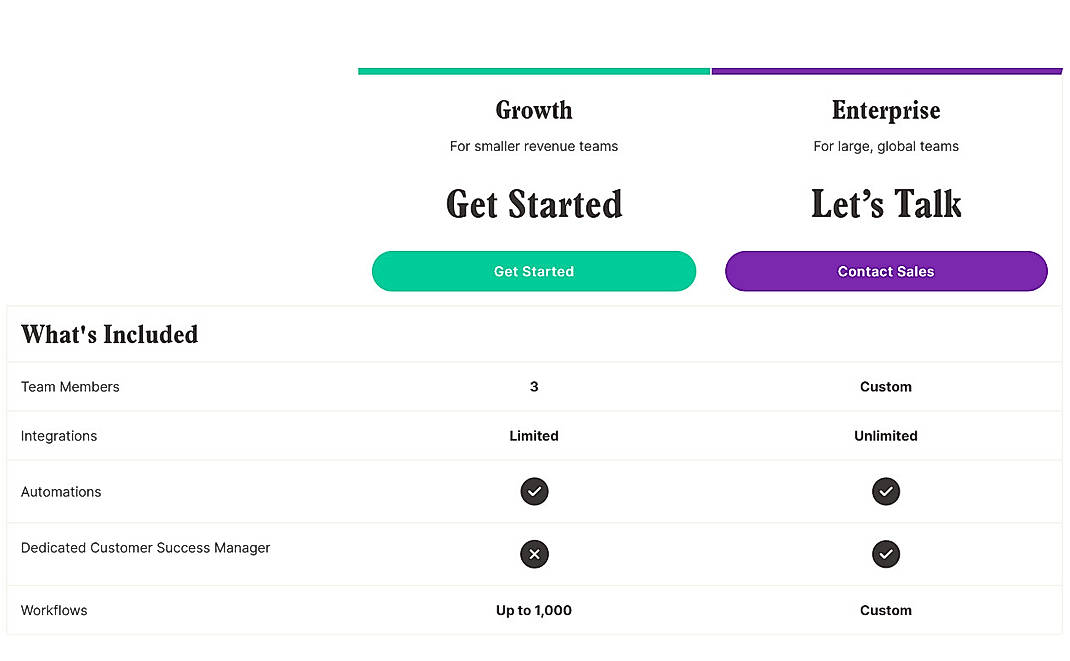Click the Get Started button
Image resolution: width=1070 pixels, height=661 pixels.
pos(534,271)
